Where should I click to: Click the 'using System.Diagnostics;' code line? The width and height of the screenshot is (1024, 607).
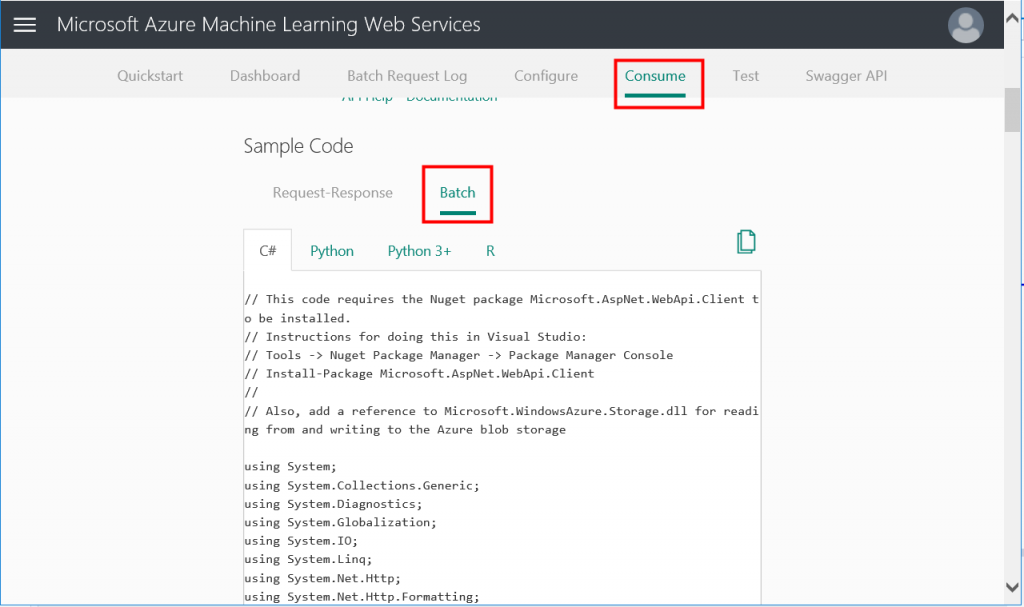pos(333,504)
